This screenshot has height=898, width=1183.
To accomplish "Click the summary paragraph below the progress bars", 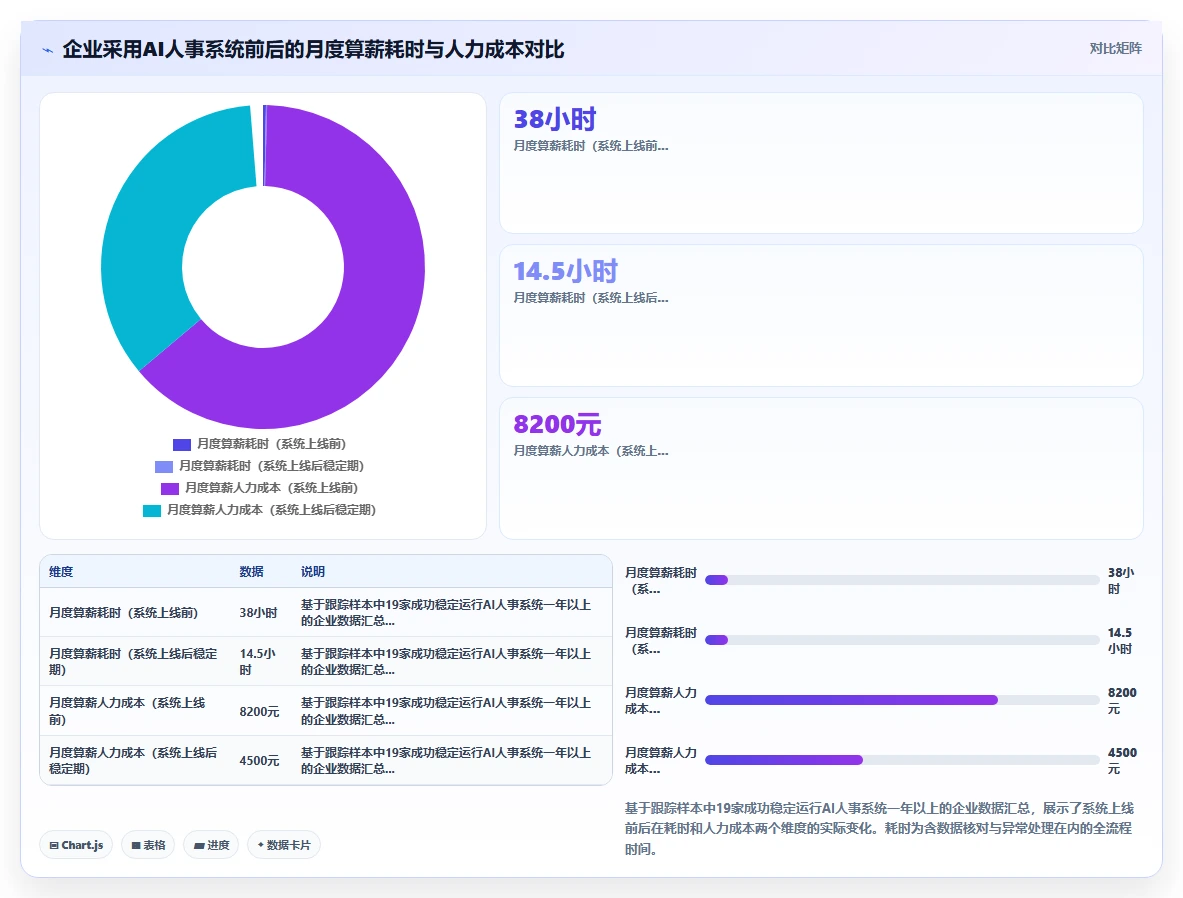I will click(x=879, y=829).
